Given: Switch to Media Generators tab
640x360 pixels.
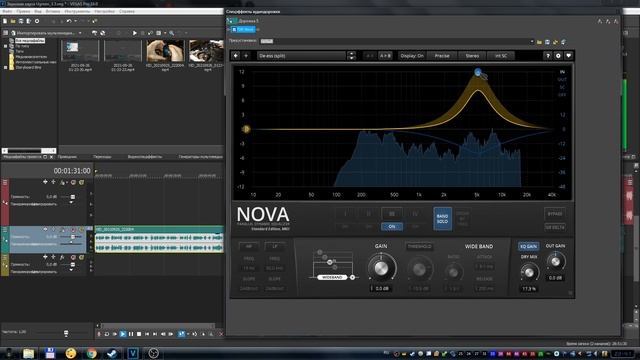Looking at the screenshot, I should [x=200, y=157].
